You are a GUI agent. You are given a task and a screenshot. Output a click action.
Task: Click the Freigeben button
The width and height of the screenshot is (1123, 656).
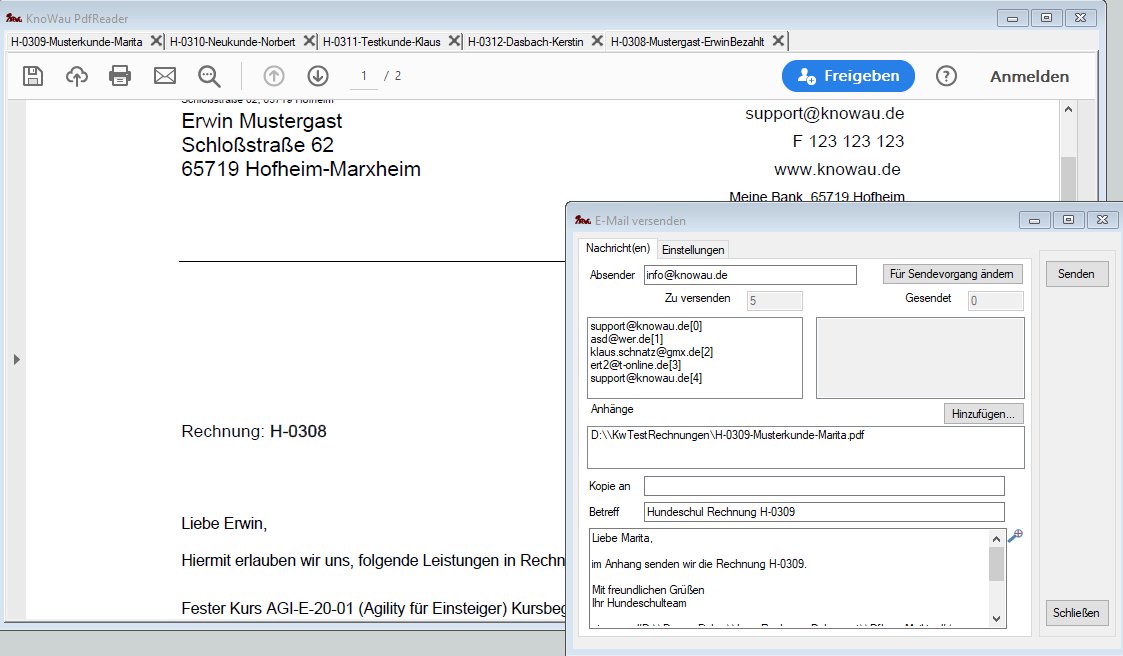848,76
